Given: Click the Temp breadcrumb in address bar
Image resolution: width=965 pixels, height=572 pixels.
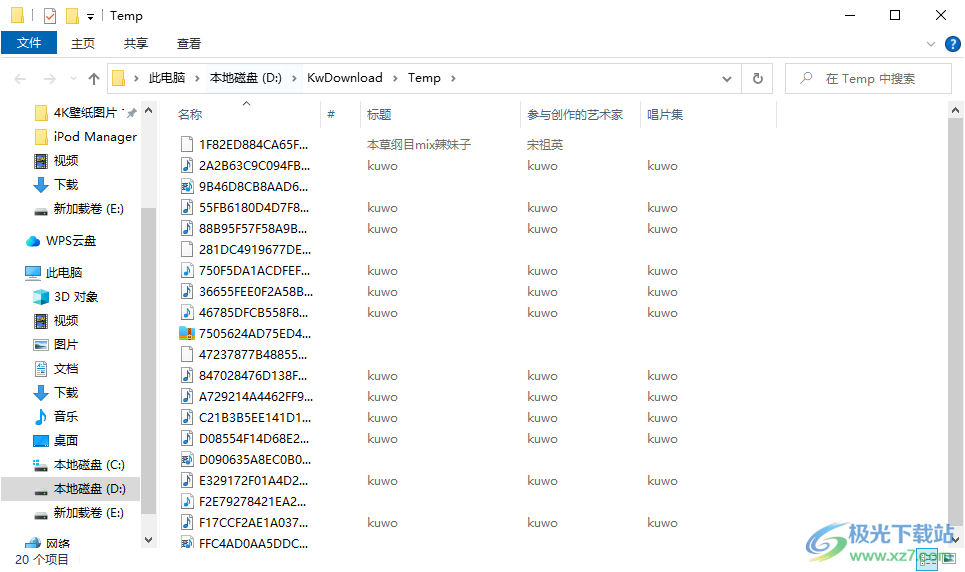Looking at the screenshot, I should (x=424, y=78).
